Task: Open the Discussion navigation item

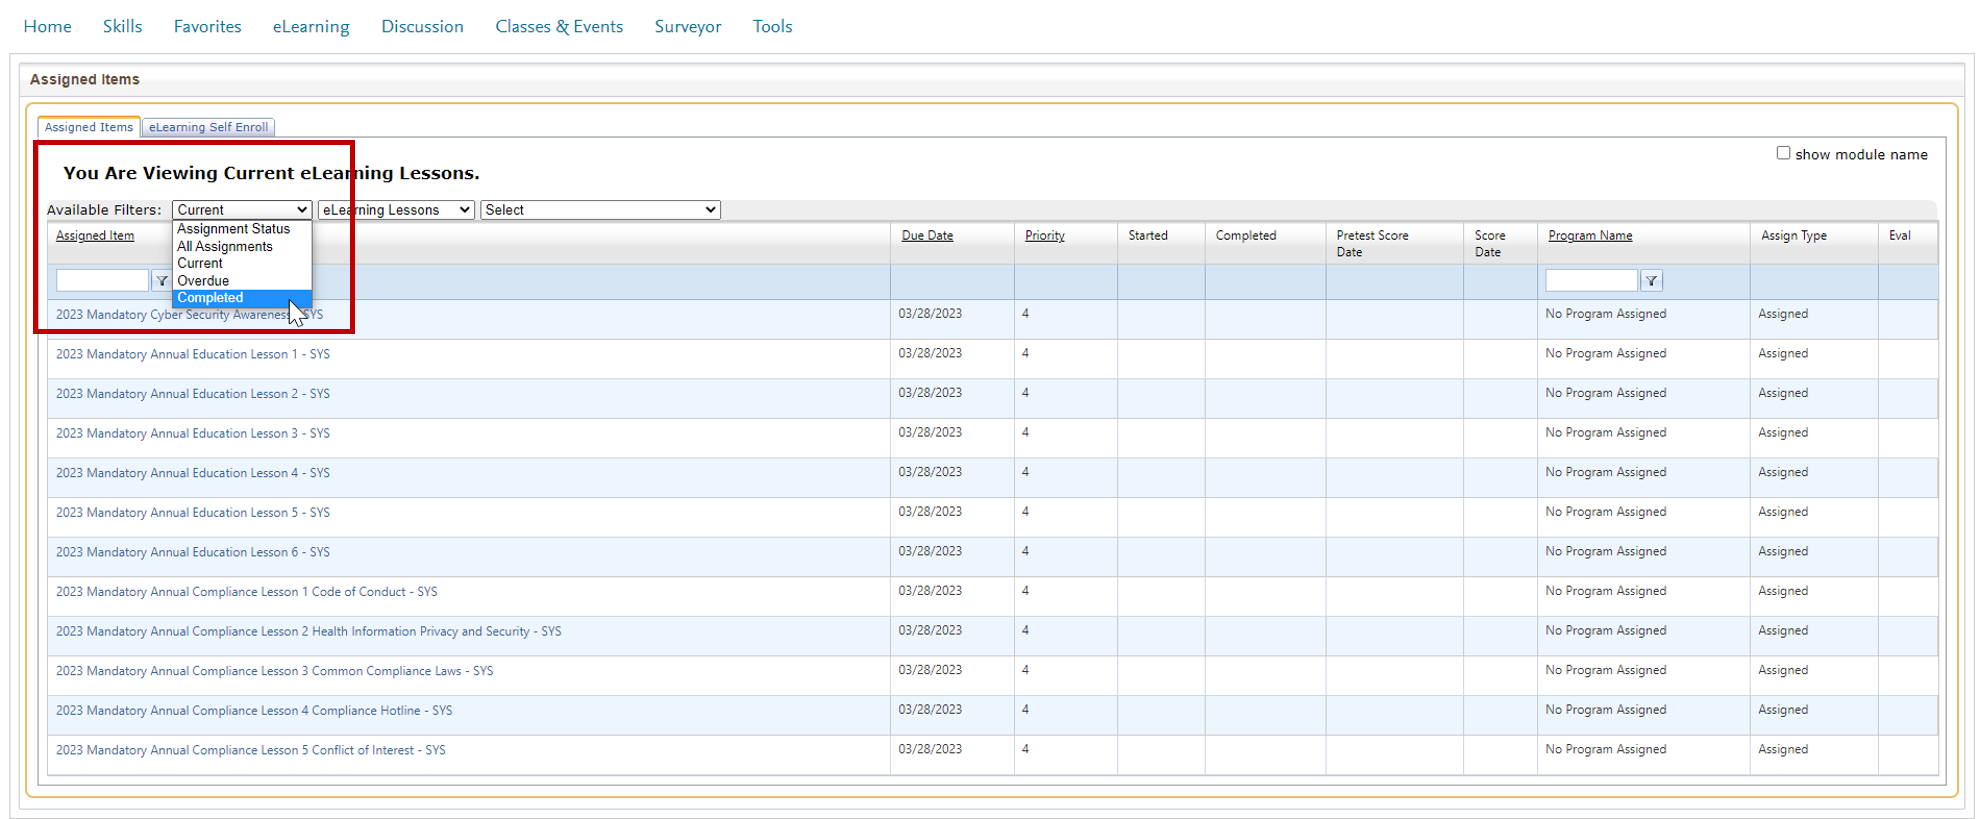Action: (x=422, y=26)
